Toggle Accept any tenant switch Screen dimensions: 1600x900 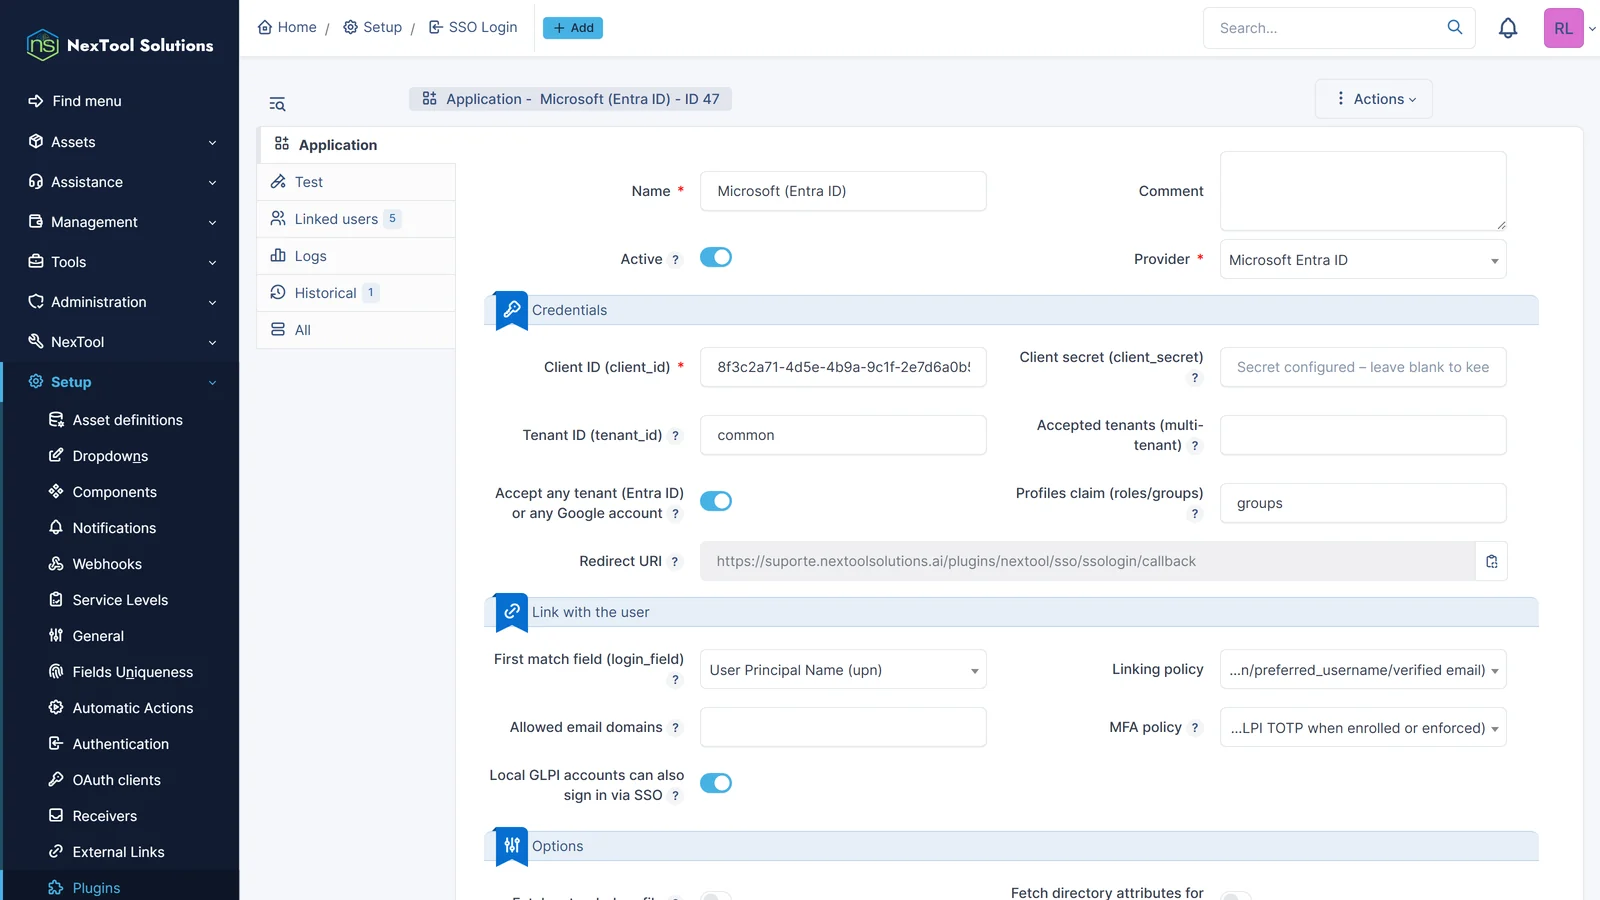point(716,501)
